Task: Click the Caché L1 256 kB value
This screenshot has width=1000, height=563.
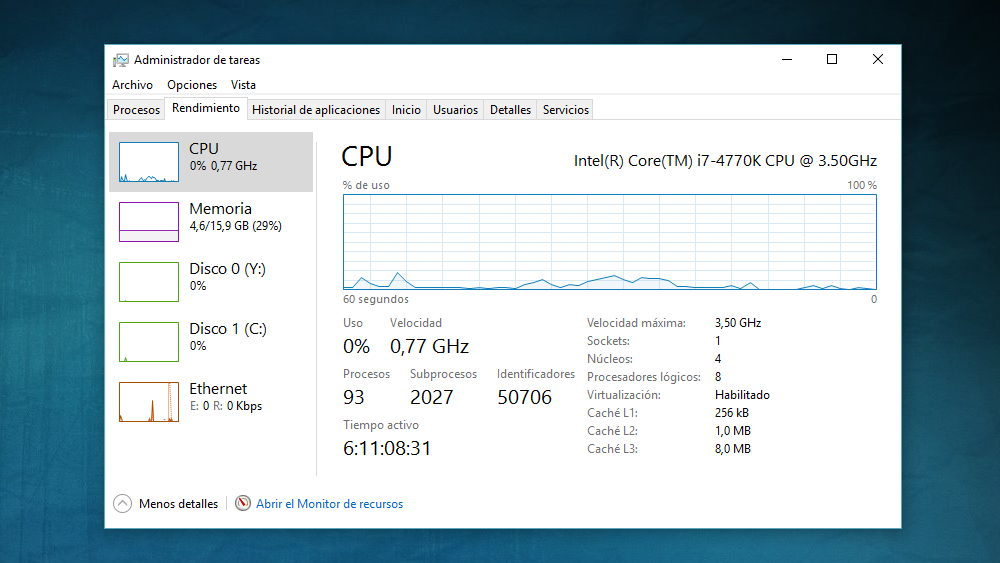Action: point(732,413)
